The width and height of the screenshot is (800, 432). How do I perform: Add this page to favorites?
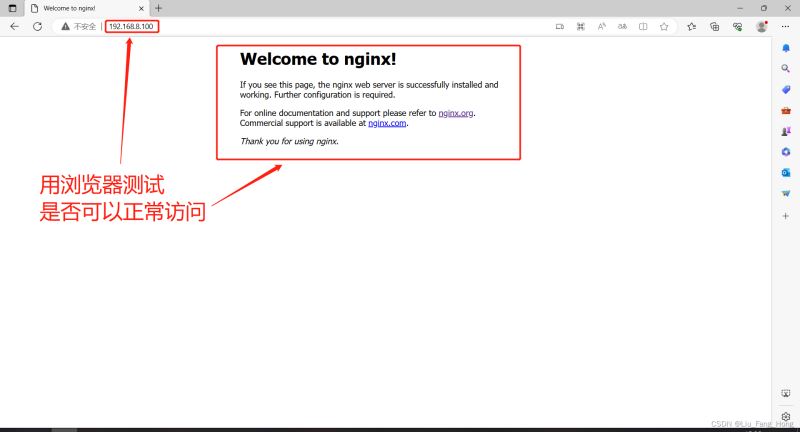[x=664, y=27]
